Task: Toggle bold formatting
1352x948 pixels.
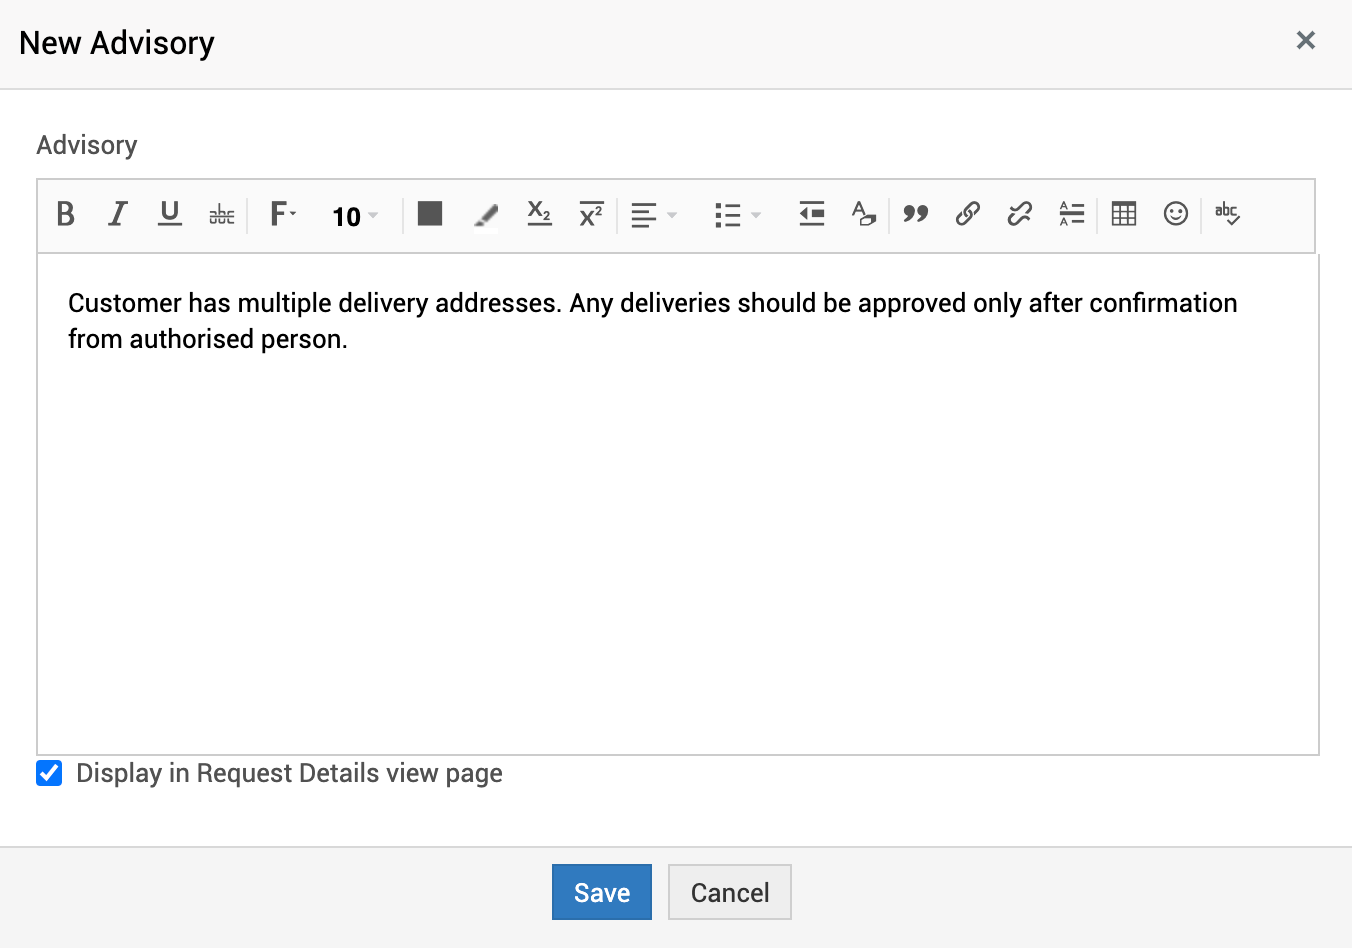Action: 66,214
